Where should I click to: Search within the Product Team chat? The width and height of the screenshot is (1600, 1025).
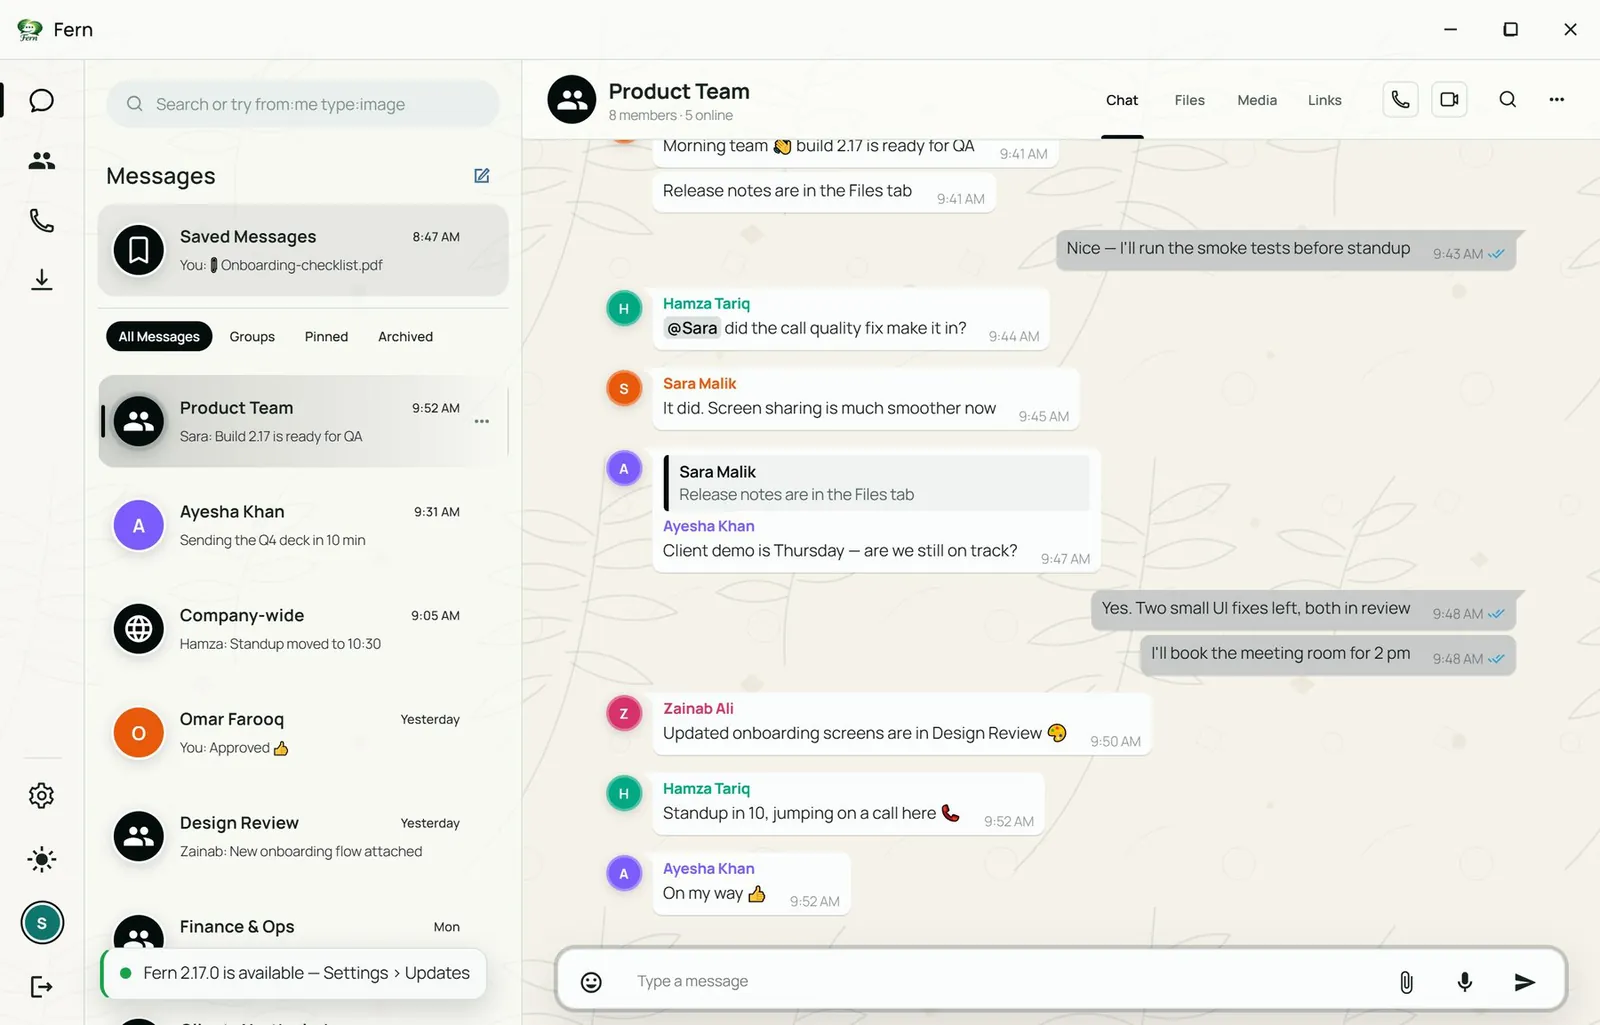[1508, 100]
